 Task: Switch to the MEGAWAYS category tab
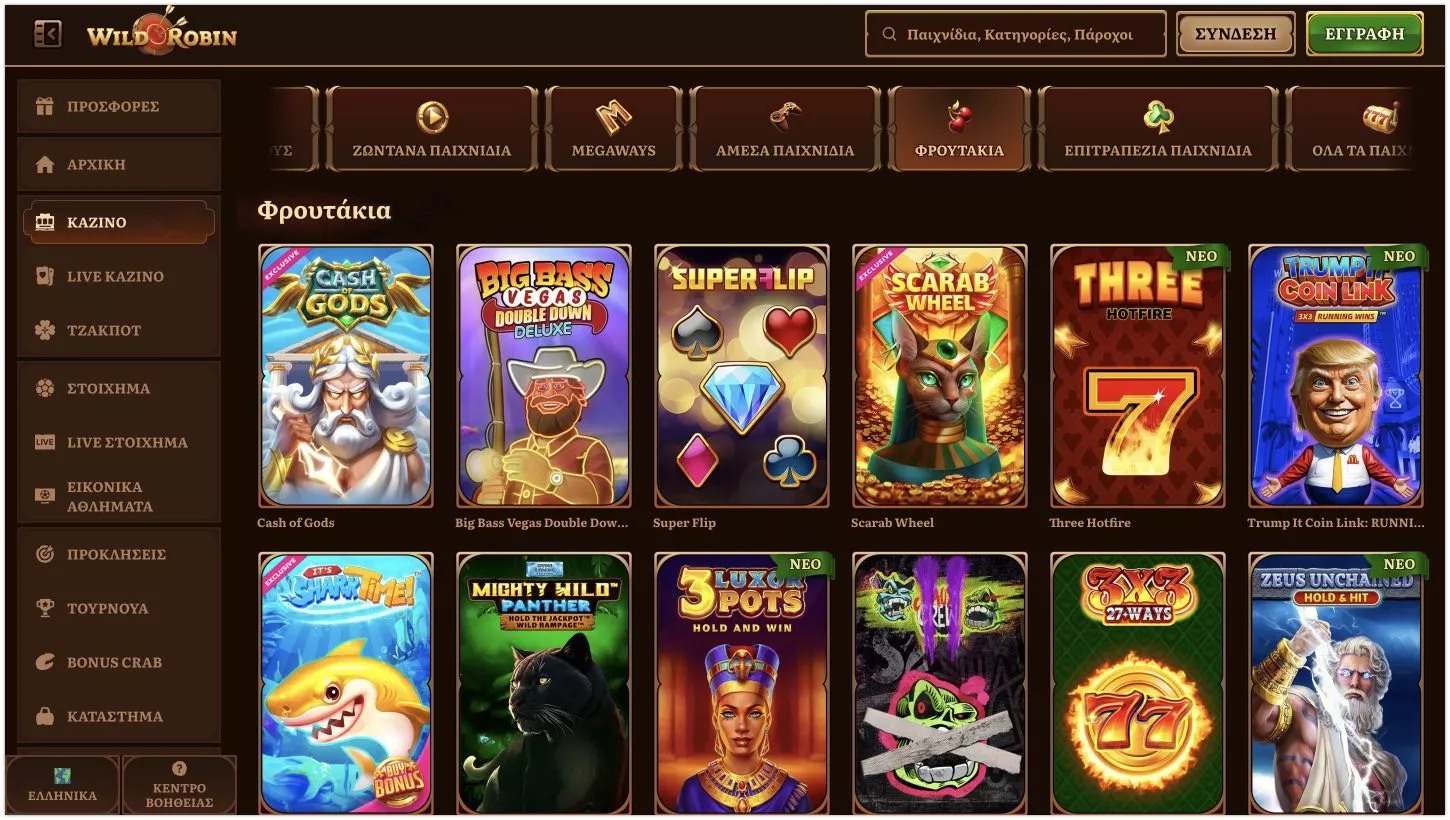click(614, 128)
